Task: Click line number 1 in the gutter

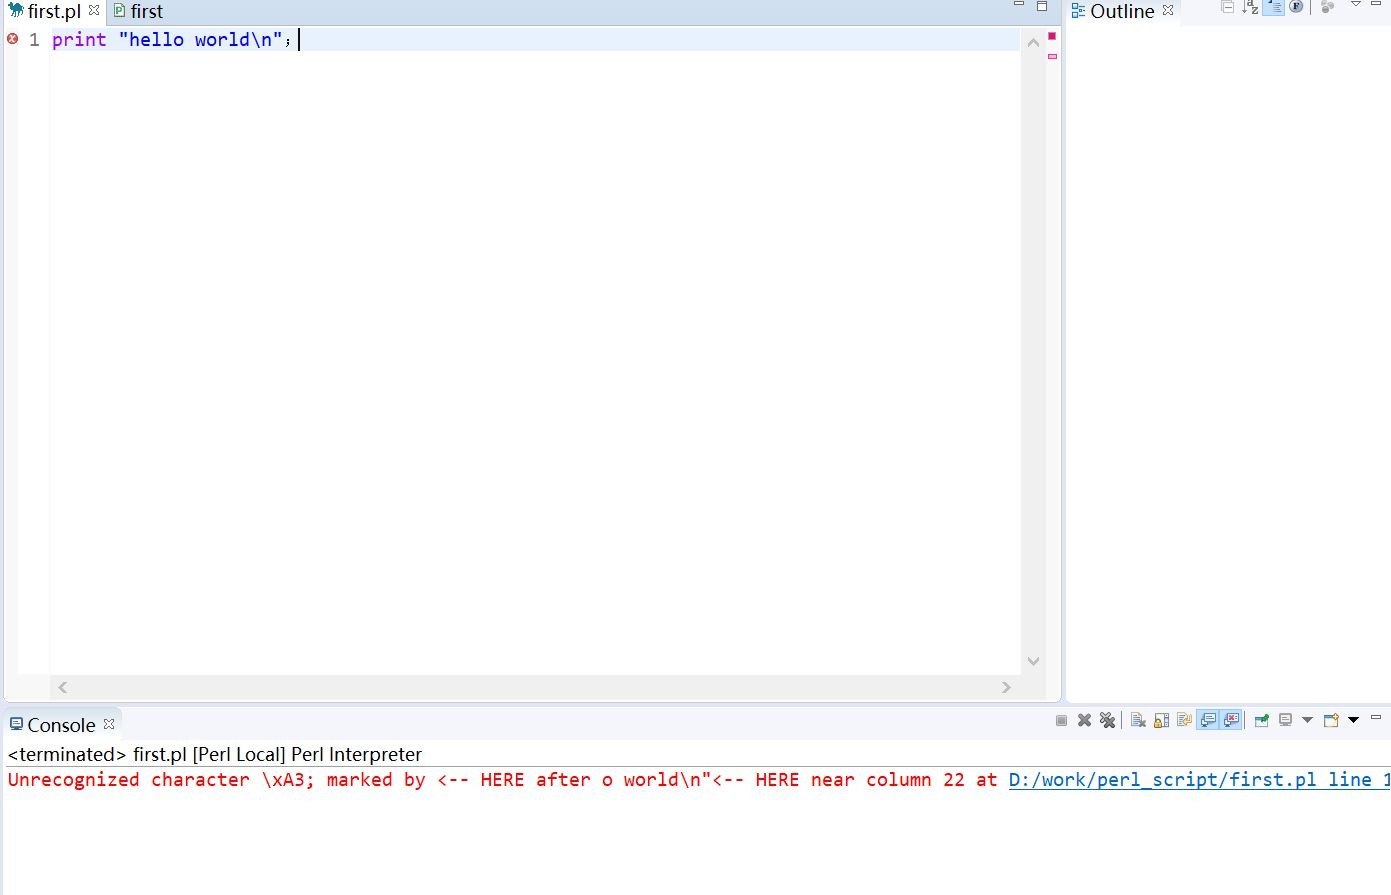Action: [x=34, y=39]
